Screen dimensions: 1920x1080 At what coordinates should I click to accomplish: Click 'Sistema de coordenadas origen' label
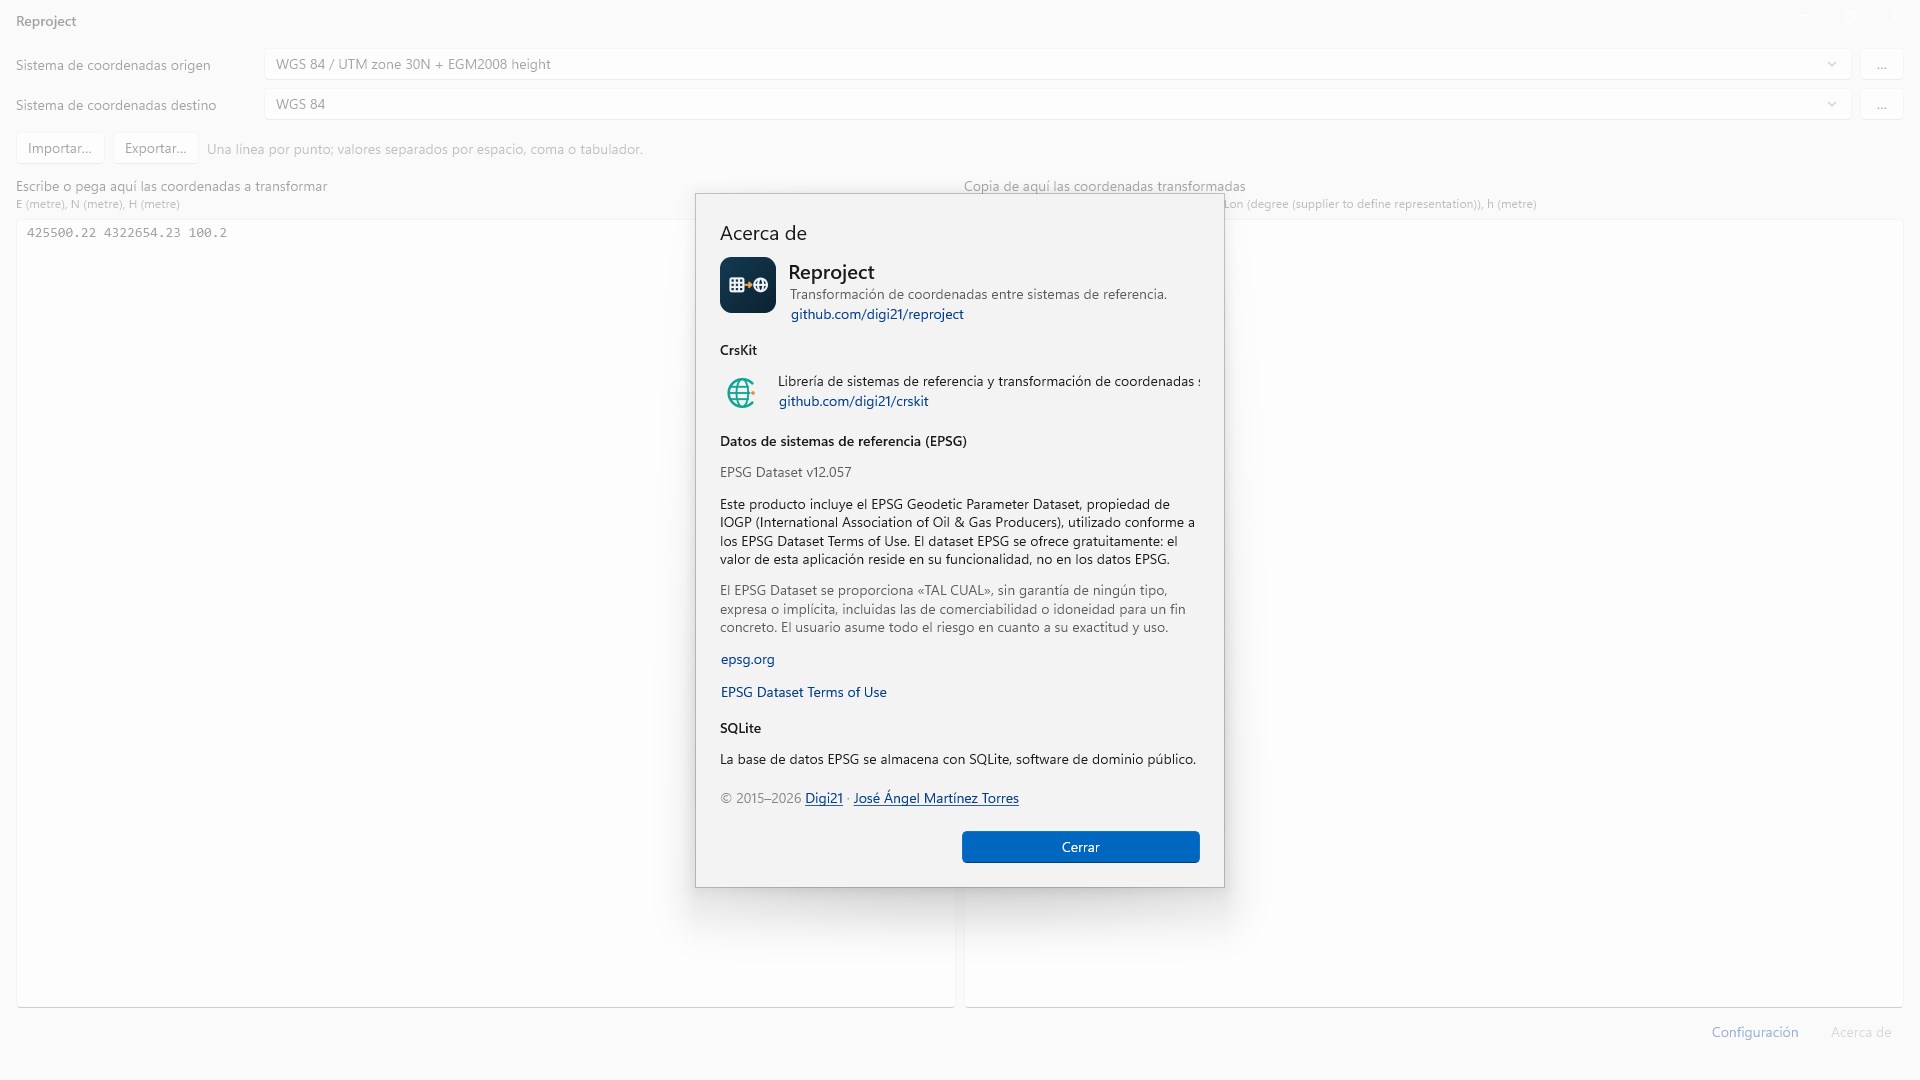(113, 65)
